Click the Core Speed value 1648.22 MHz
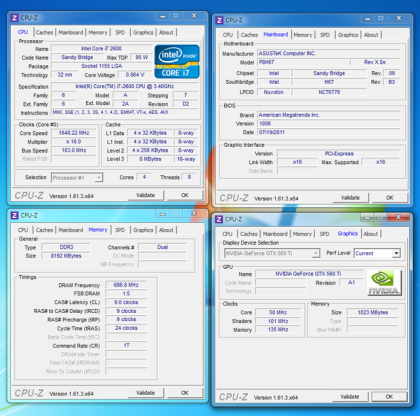Image resolution: width=420 pixels, height=416 pixels. click(x=74, y=133)
